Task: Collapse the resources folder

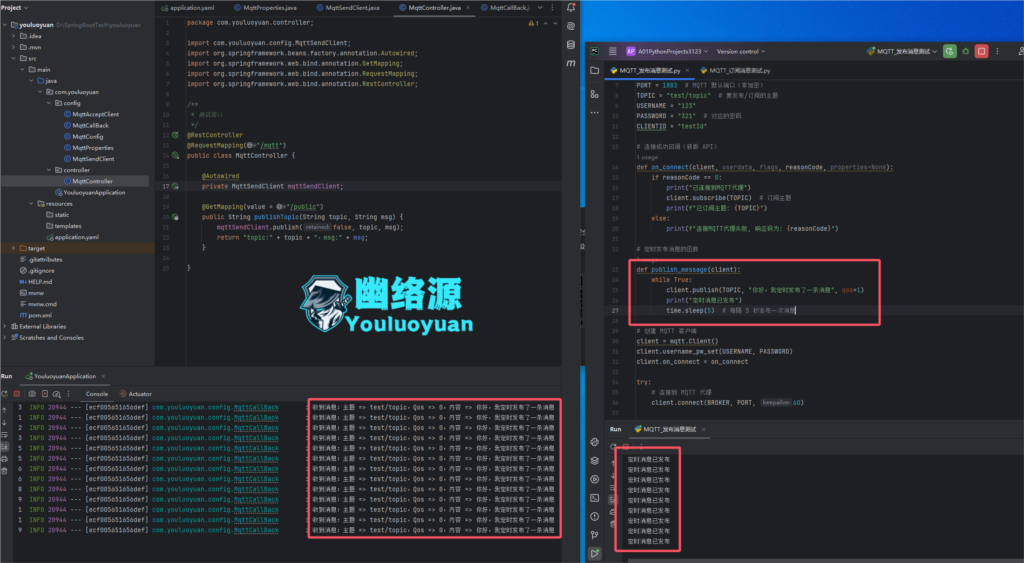Action: pos(31,203)
